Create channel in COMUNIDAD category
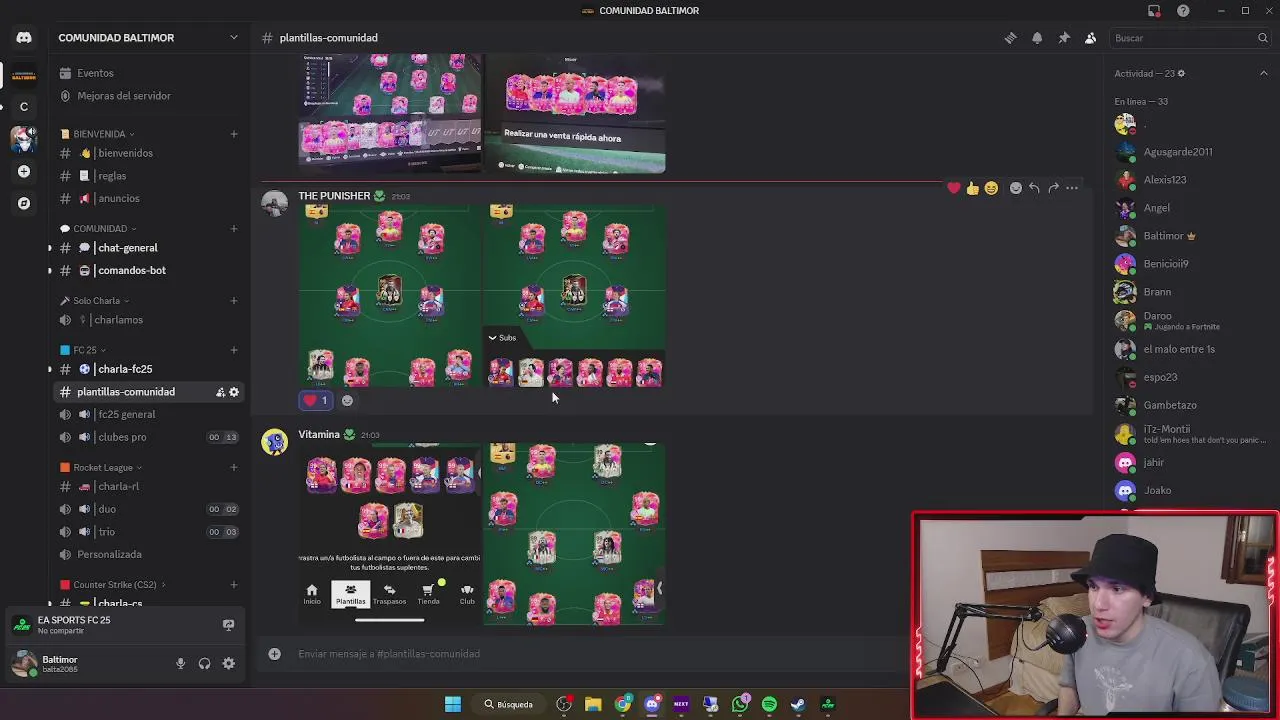The image size is (1280, 720). coord(234,229)
